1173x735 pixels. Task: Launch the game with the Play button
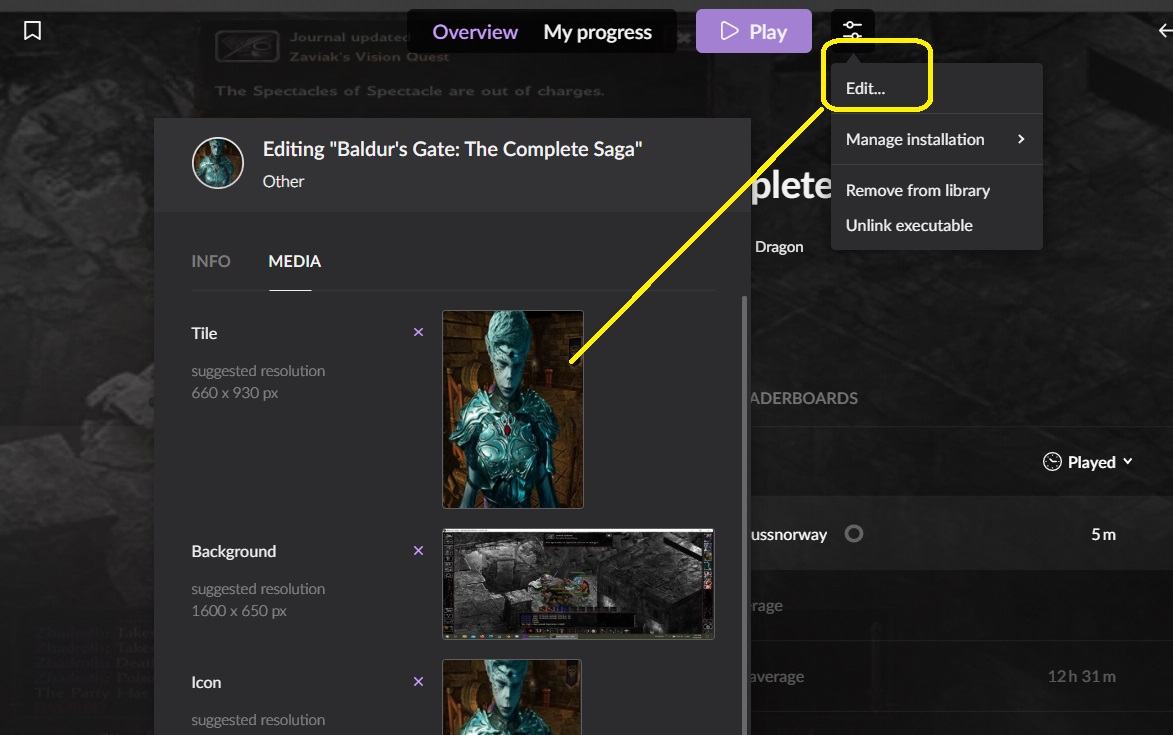[753, 31]
